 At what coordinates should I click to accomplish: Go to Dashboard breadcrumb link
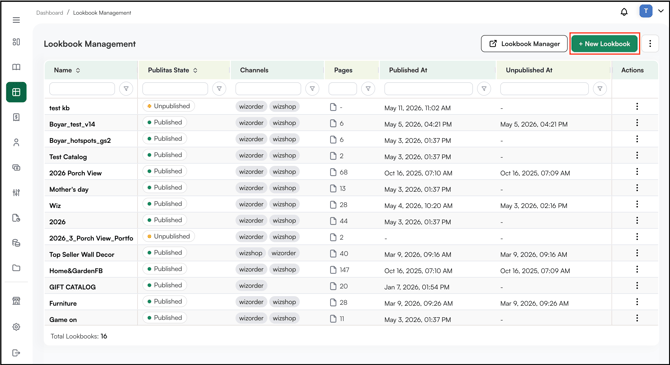[50, 13]
